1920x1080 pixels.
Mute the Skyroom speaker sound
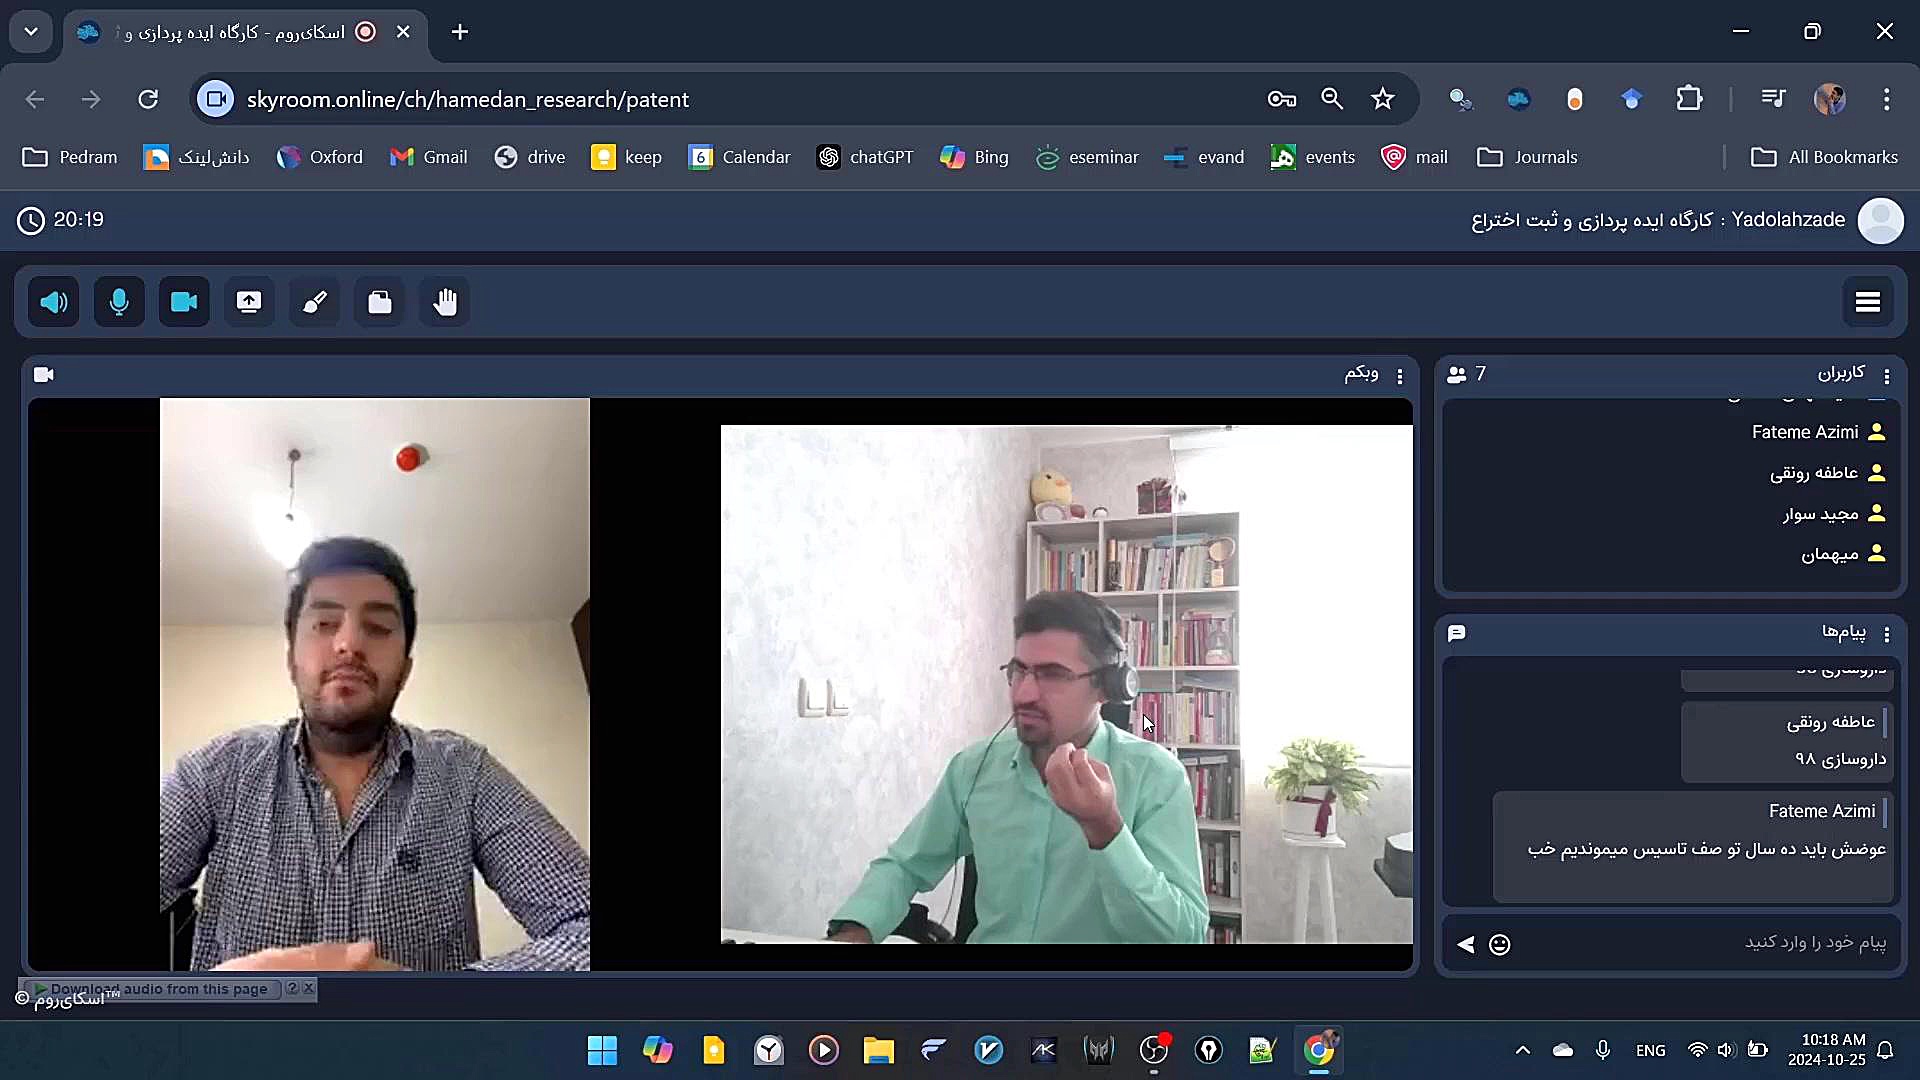click(54, 302)
